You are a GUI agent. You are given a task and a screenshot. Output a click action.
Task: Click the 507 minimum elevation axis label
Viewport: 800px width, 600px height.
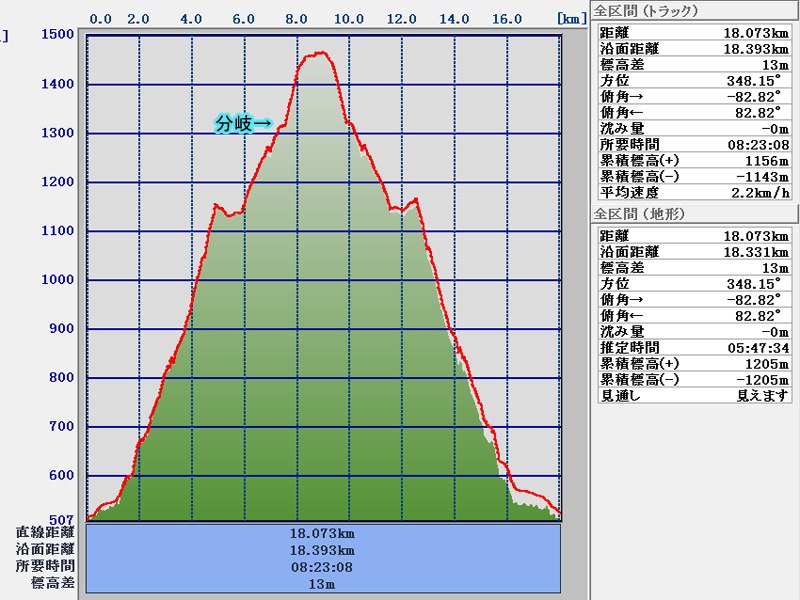(62, 519)
